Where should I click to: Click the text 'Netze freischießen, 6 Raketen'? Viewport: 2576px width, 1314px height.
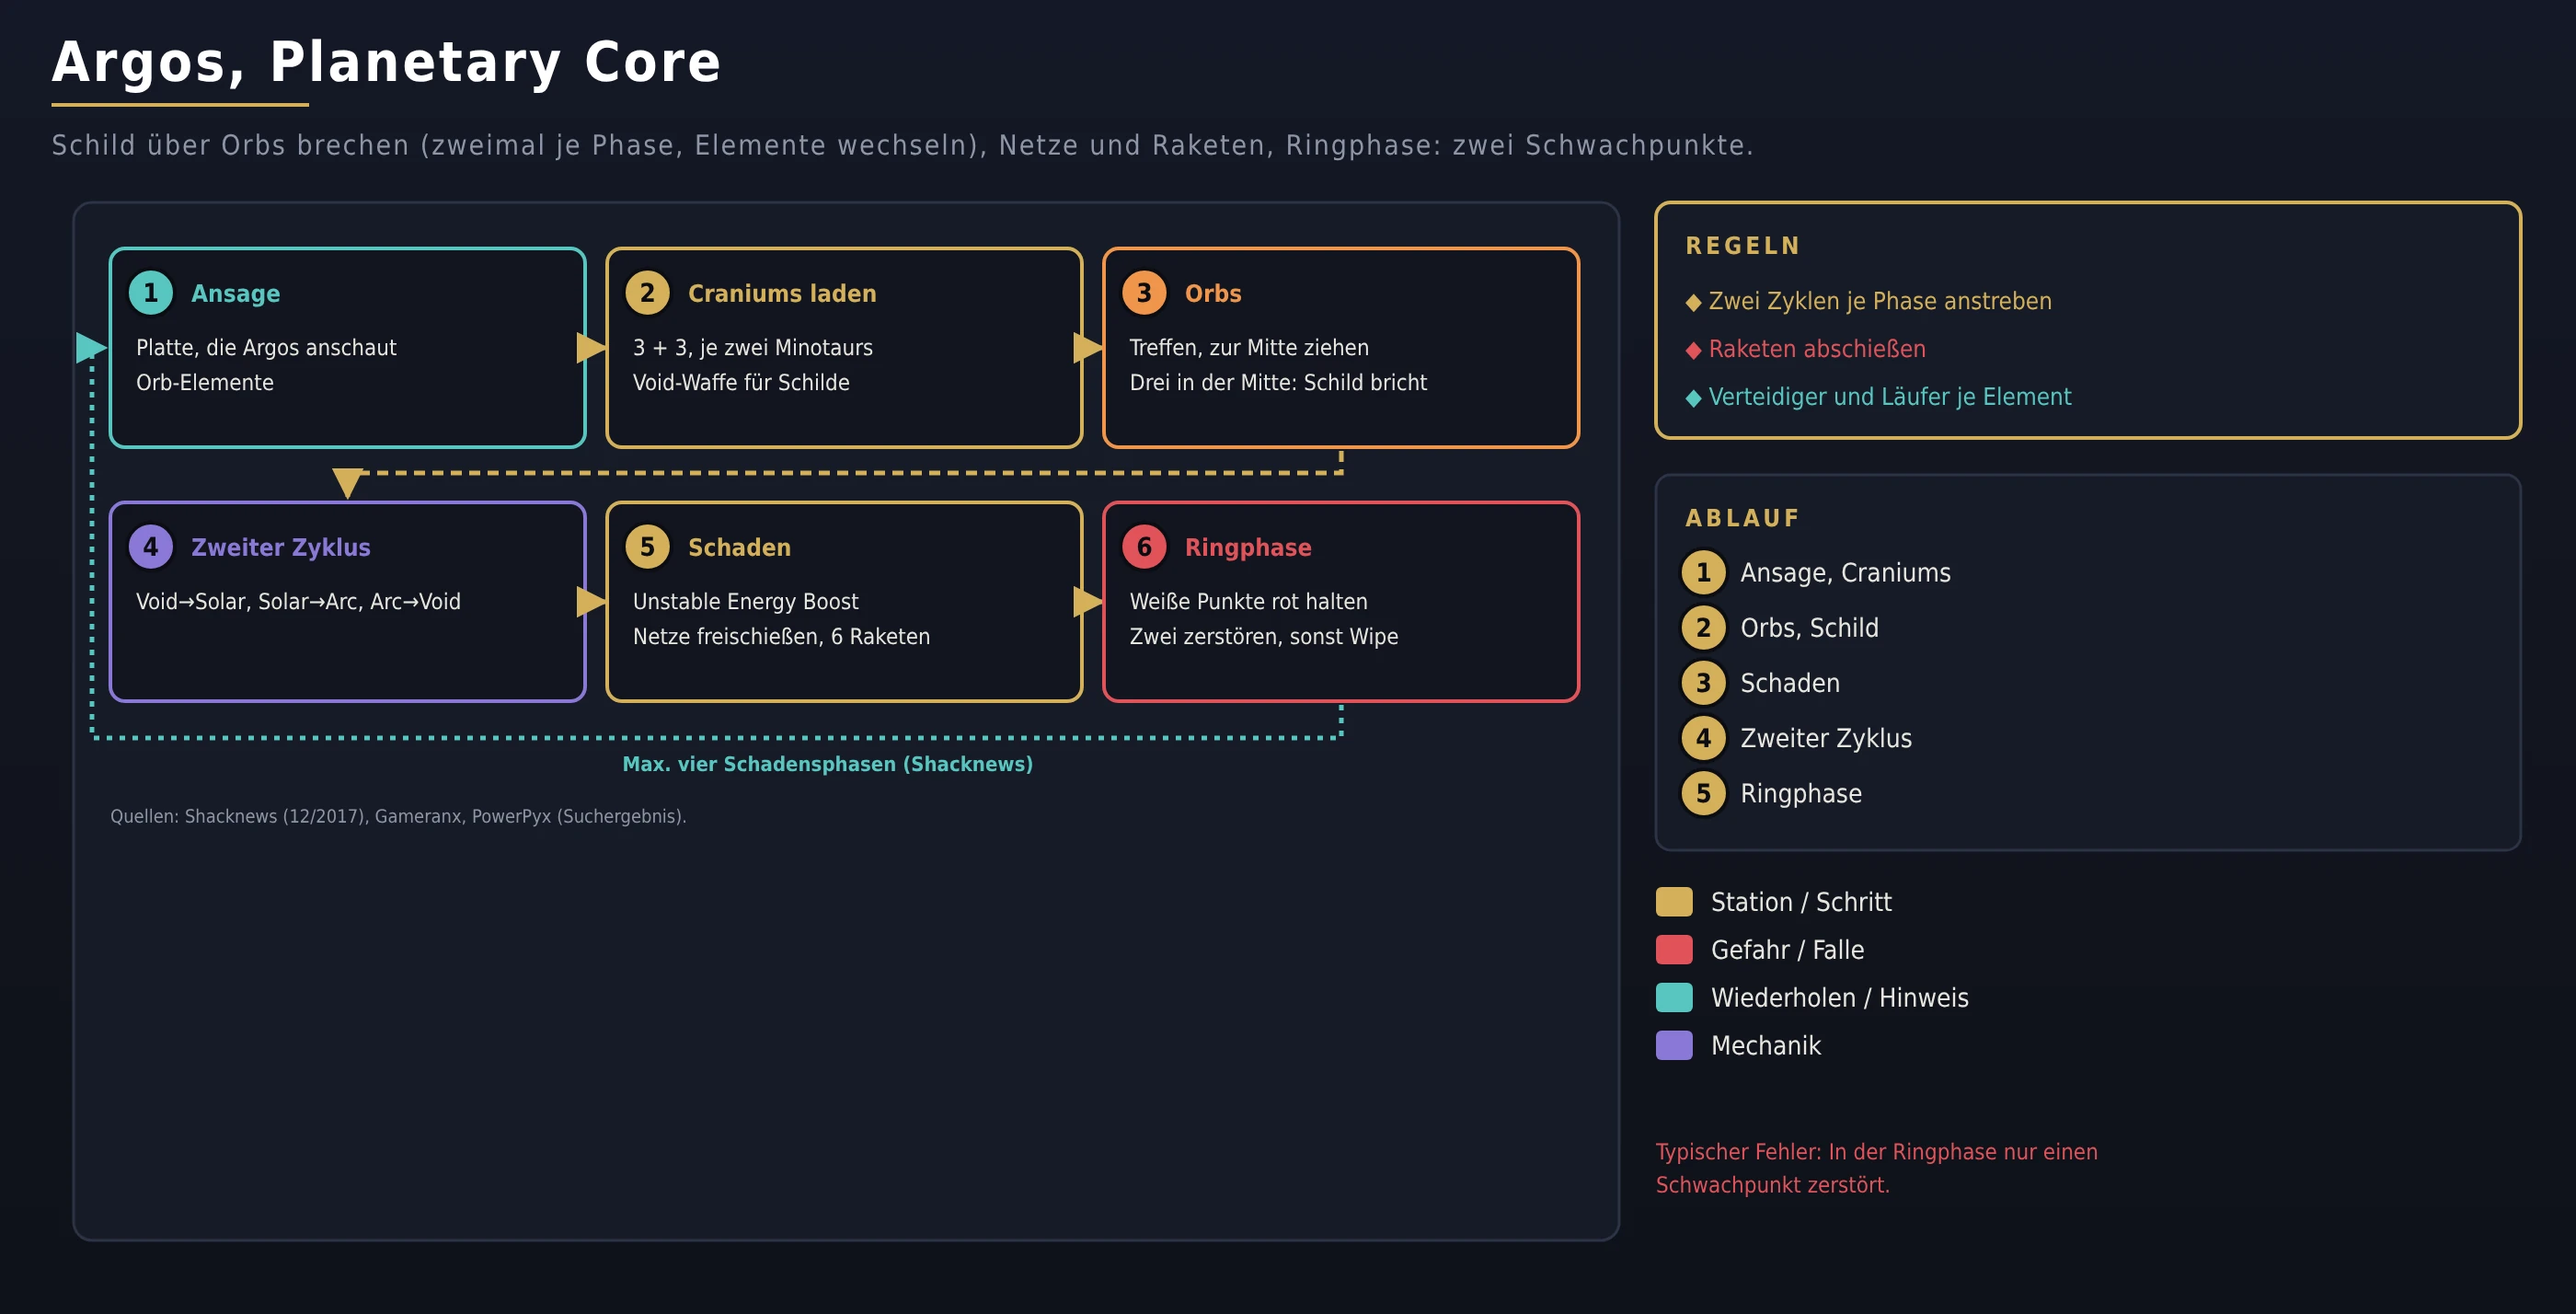point(781,637)
